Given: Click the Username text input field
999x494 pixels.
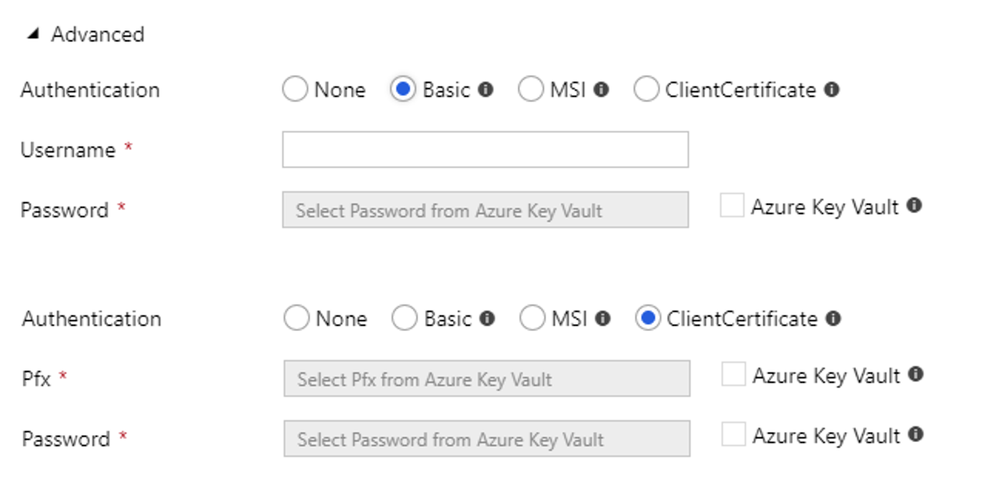Looking at the screenshot, I should click(485, 150).
